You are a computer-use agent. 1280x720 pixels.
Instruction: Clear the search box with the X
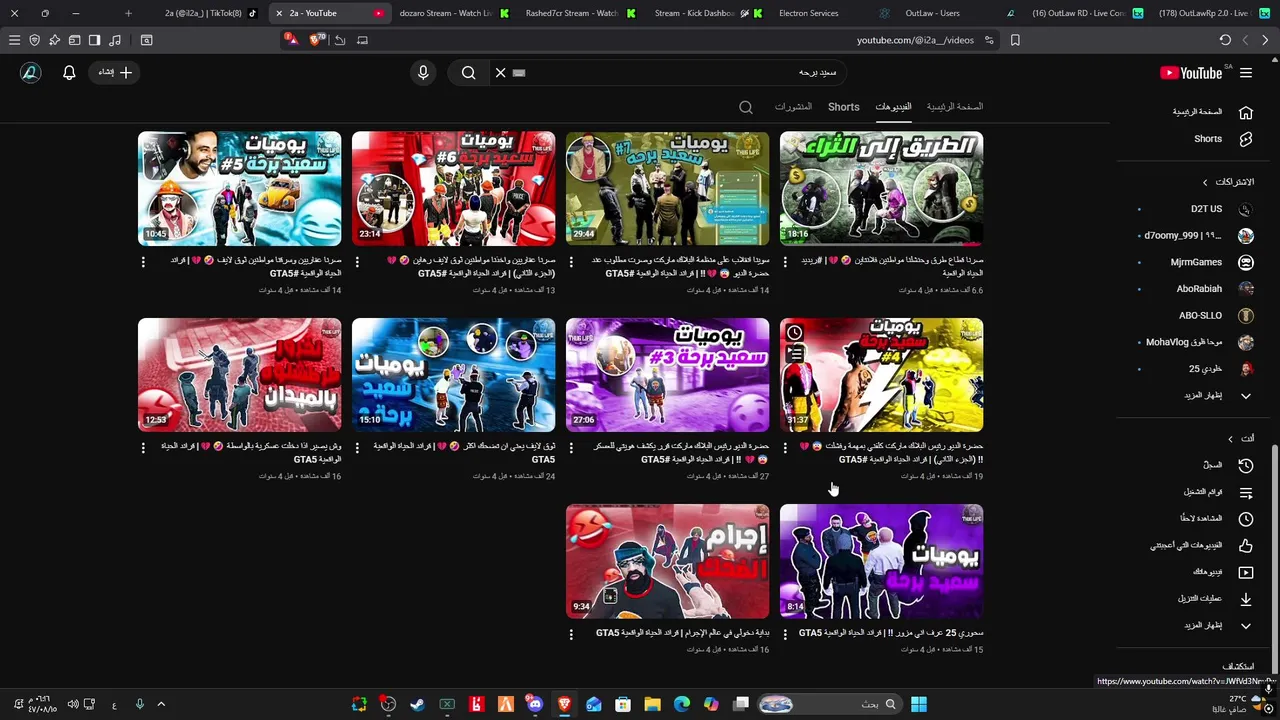[500, 72]
